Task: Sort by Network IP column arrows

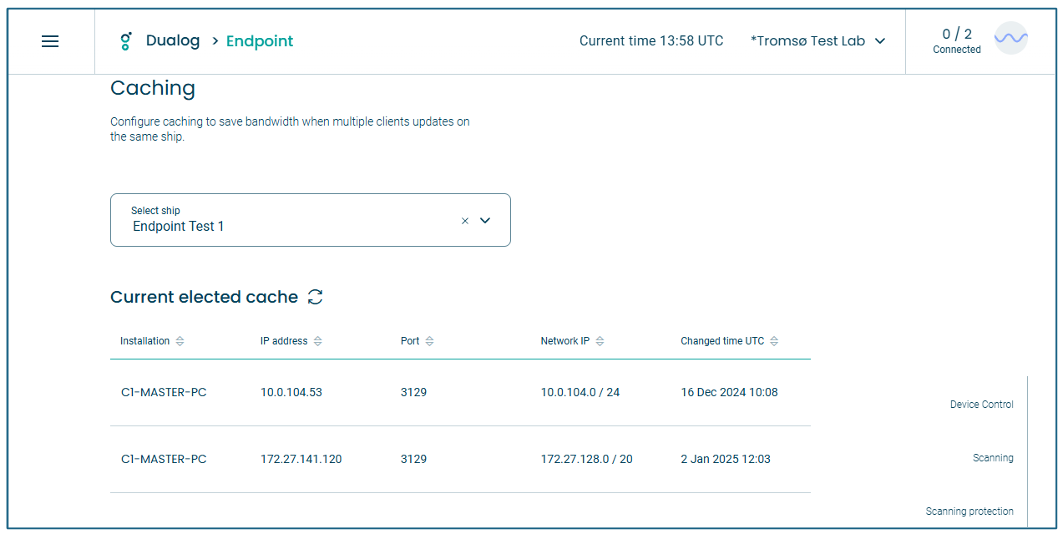Action: pyautogui.click(x=599, y=341)
